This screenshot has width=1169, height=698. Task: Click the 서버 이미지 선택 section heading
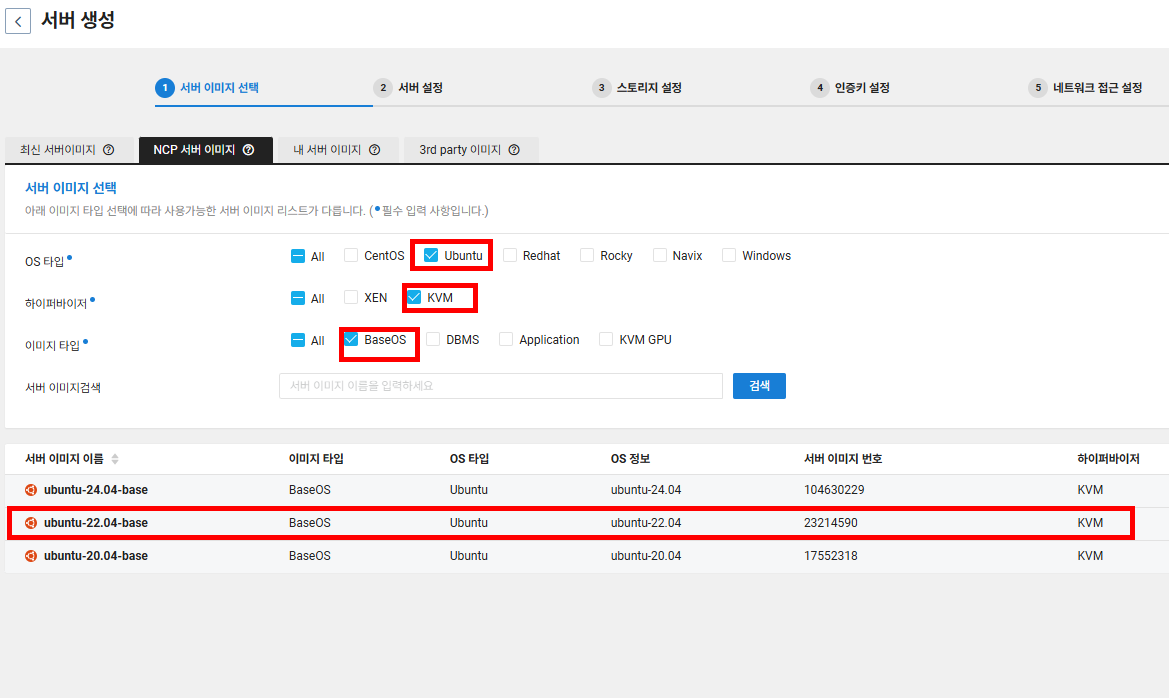tap(71, 188)
